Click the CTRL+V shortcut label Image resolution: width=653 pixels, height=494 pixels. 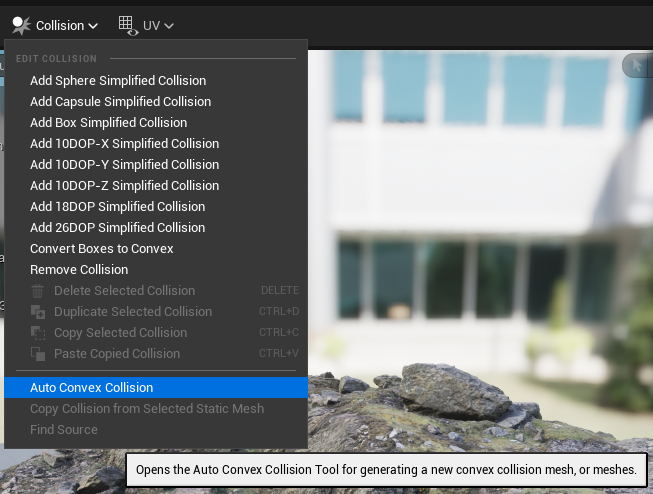point(279,353)
